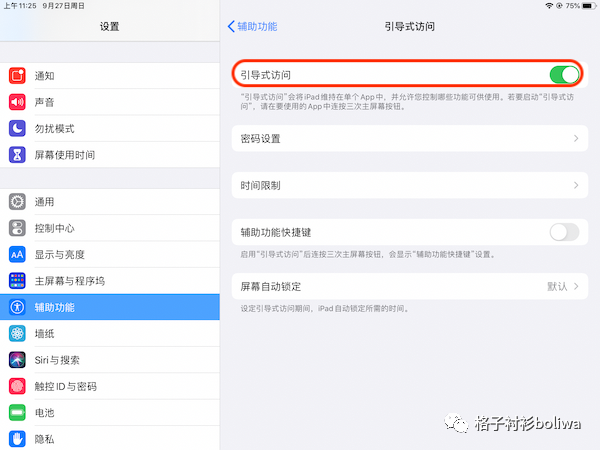Tap the 通用 gear icon
Screen dimensions: 600x450
click(x=17, y=202)
